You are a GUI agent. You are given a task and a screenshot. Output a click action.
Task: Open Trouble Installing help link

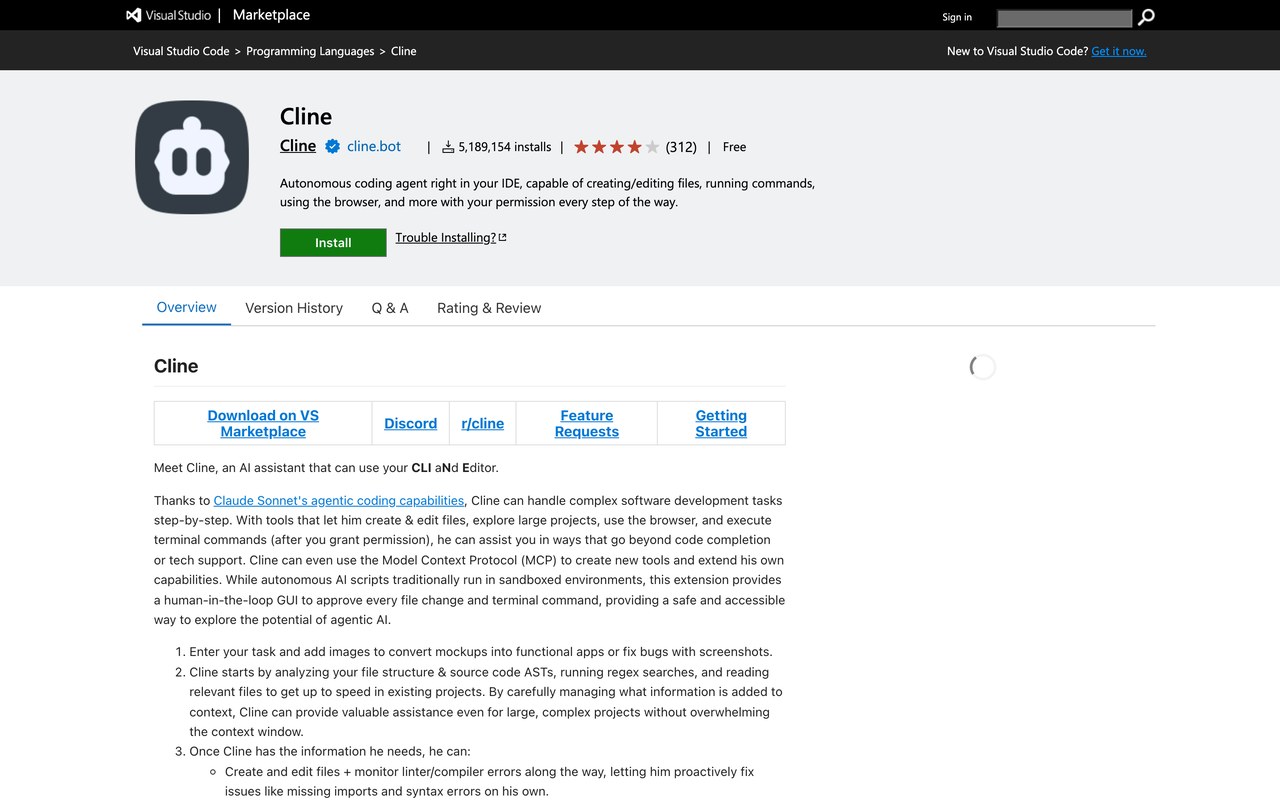point(445,238)
